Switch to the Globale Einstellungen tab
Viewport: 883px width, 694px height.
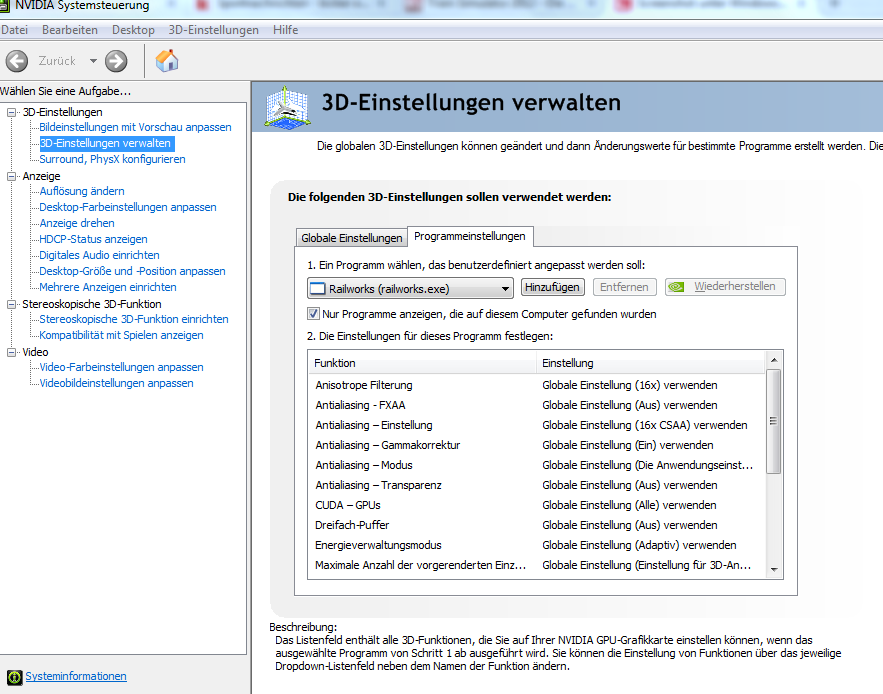351,238
